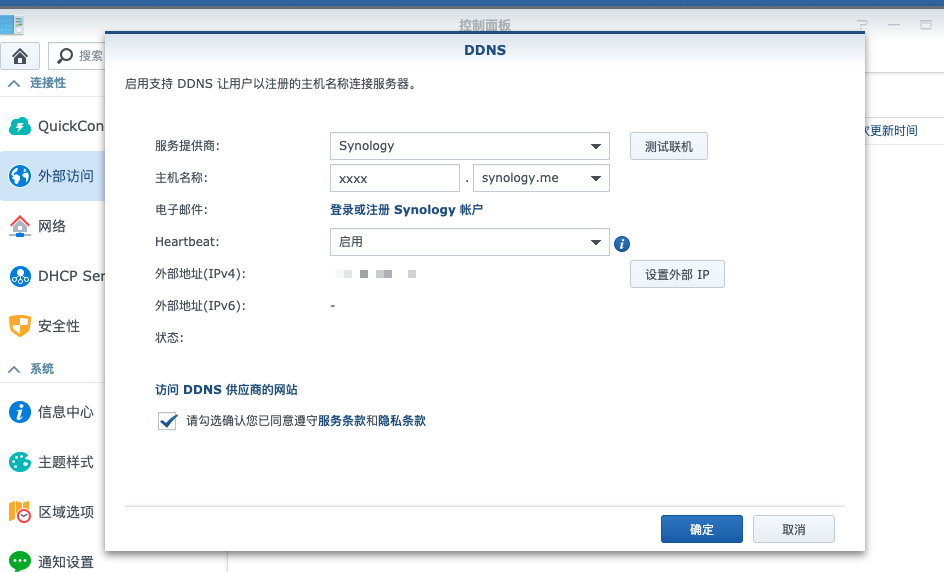Viewport: 944px width, 572px height.
Task: Click the Heartbeat info icon
Action: tap(622, 244)
